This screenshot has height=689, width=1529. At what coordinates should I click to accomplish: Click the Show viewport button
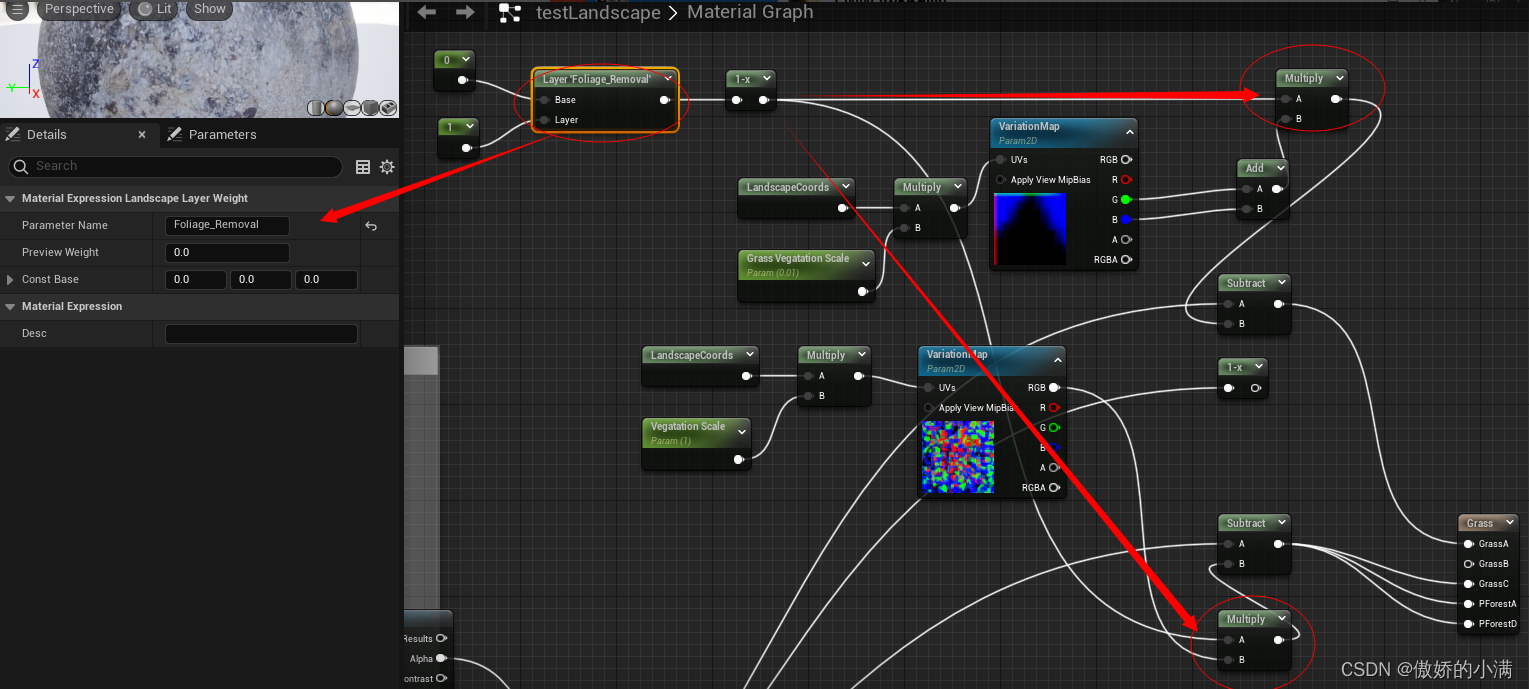click(x=209, y=9)
